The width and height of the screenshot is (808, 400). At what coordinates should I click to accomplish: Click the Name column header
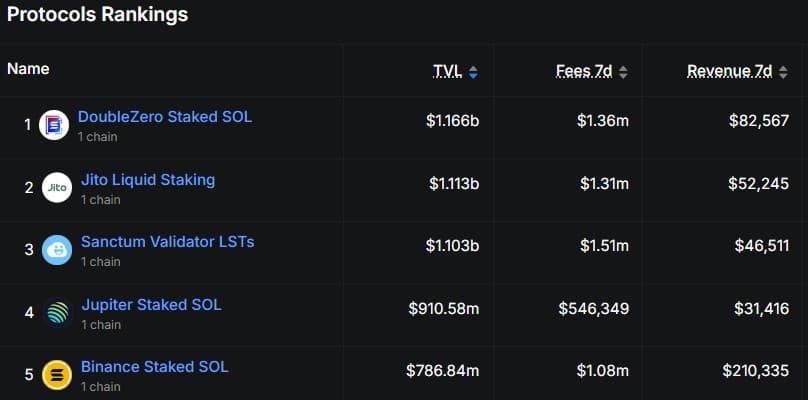pos(28,69)
